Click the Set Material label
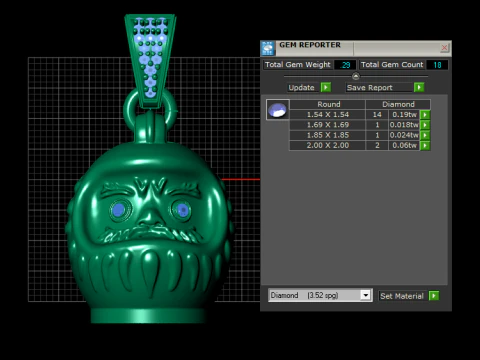This screenshot has width=480, height=360. click(x=402, y=296)
